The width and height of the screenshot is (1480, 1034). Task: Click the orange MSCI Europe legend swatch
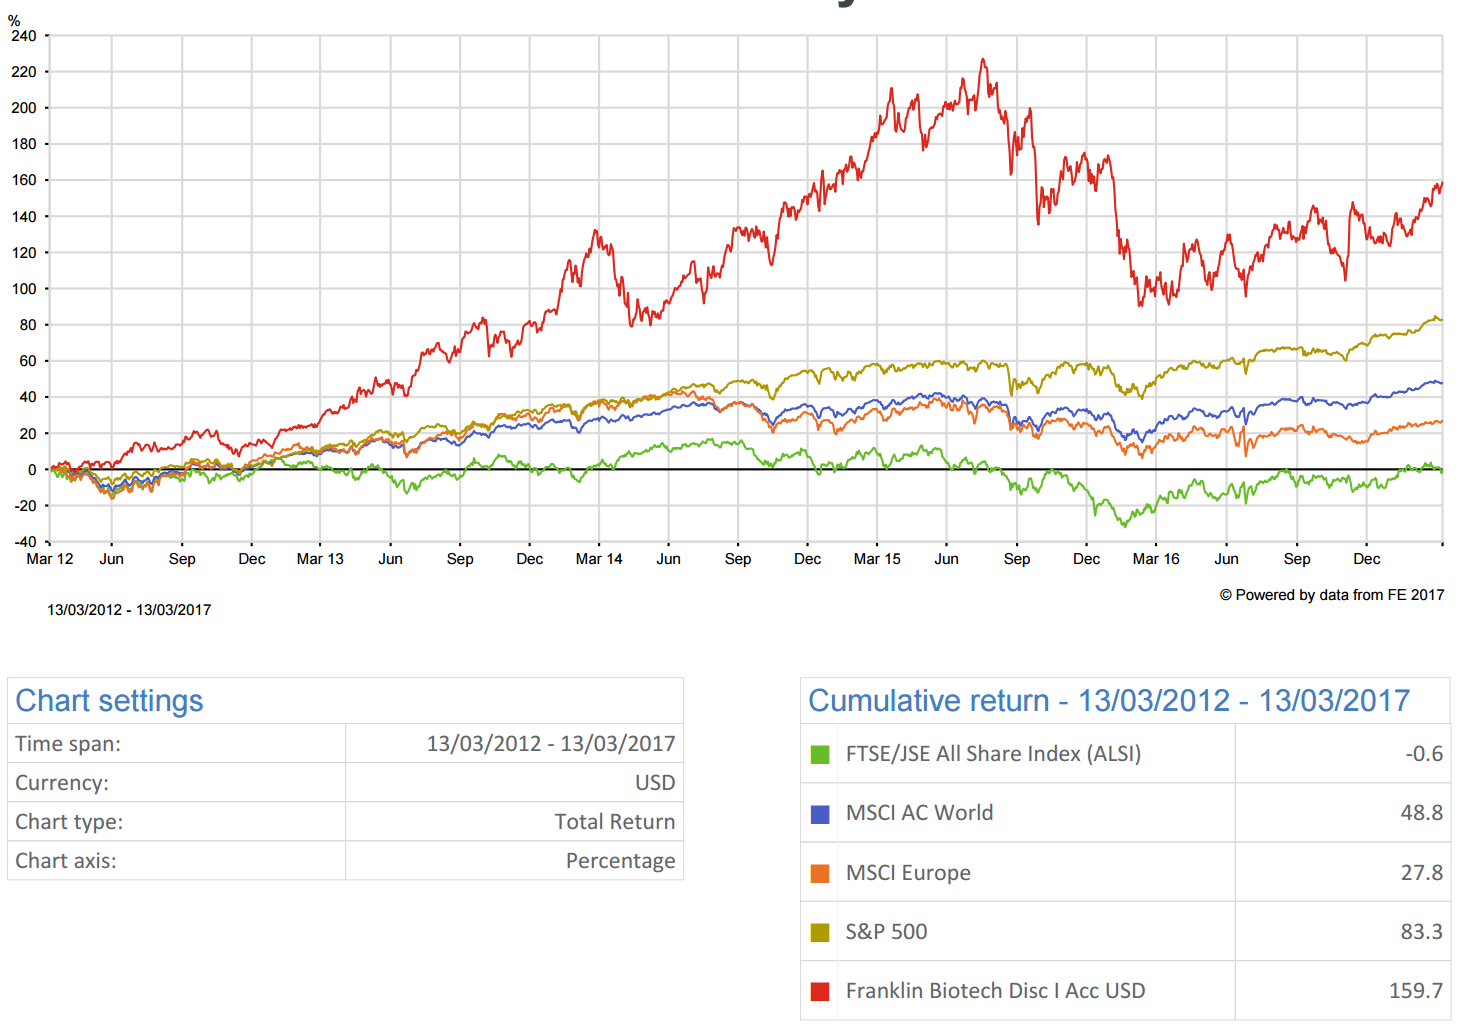820,873
